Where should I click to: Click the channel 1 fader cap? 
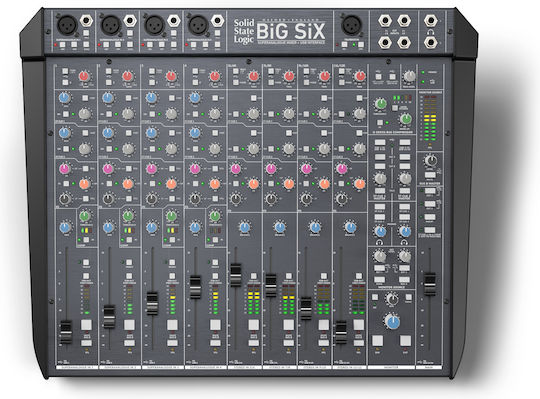66,332
